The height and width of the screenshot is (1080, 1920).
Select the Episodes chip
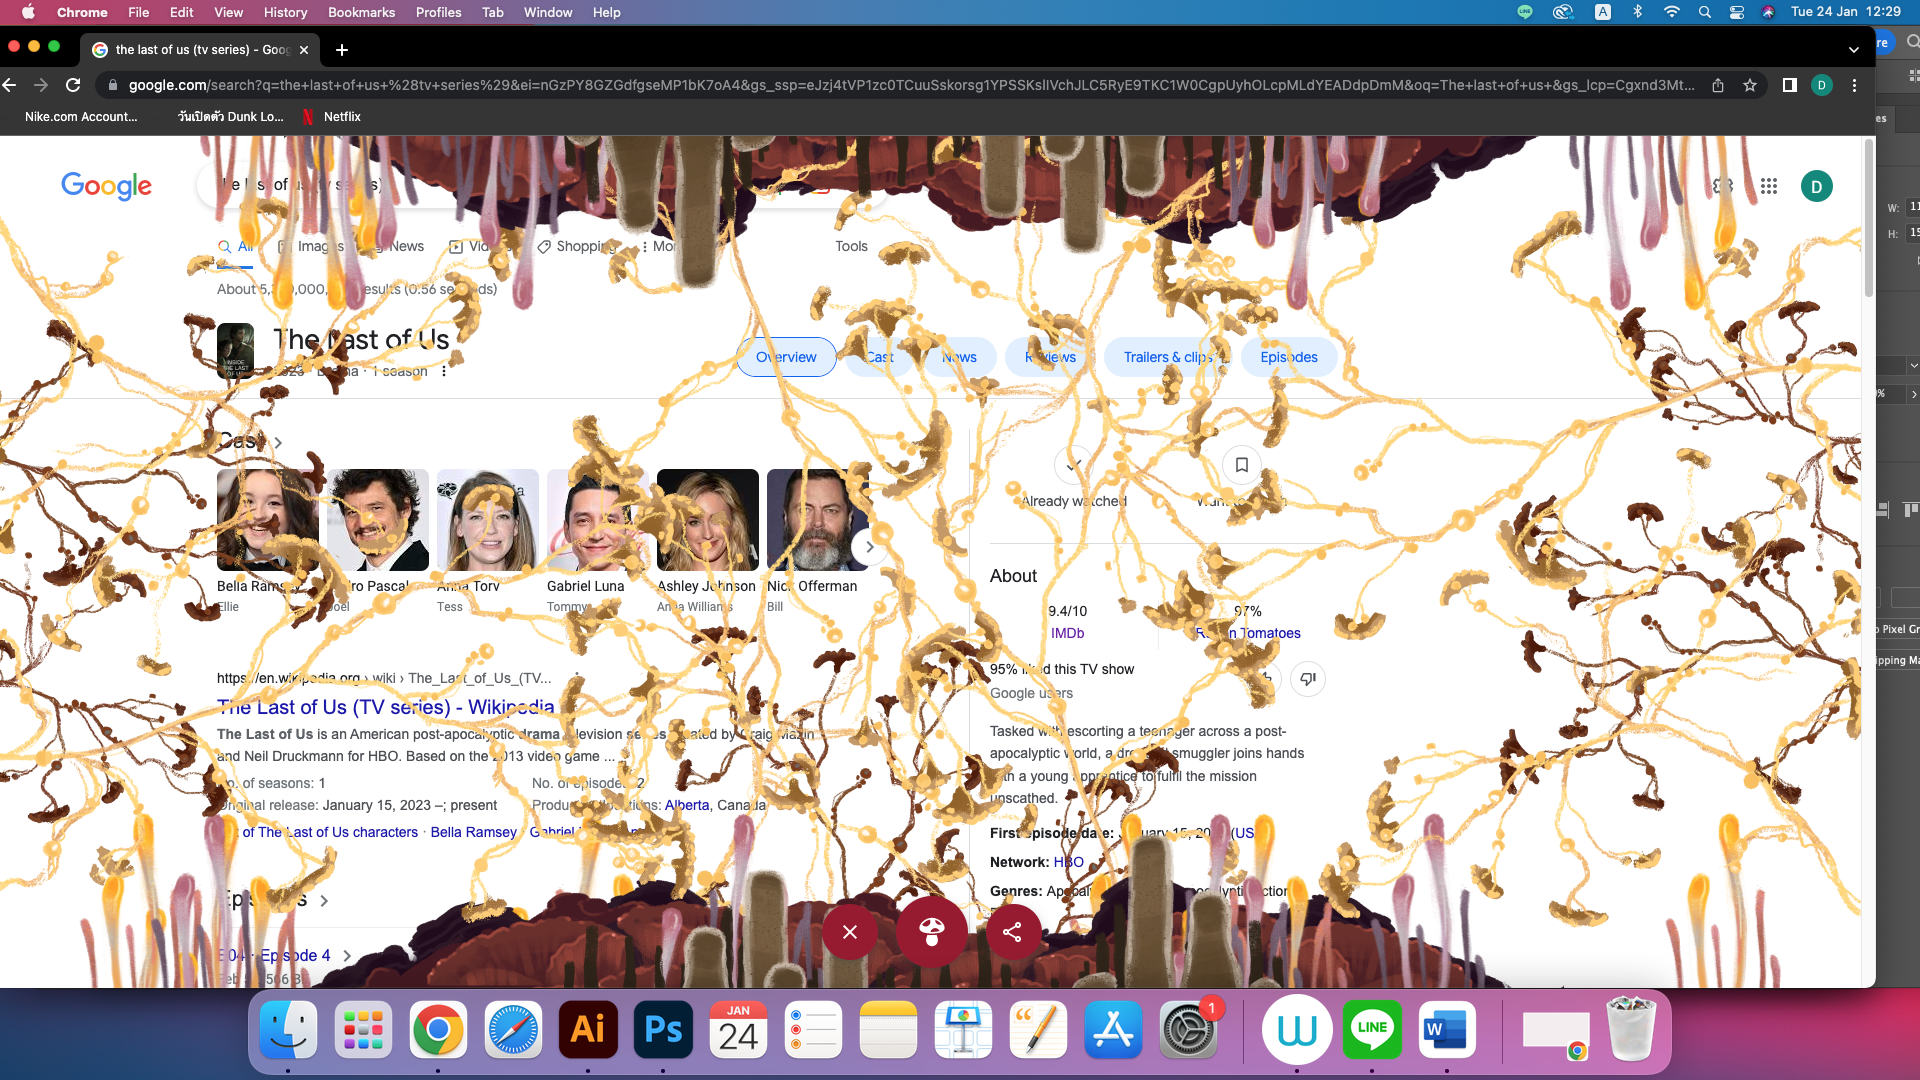[1289, 357]
